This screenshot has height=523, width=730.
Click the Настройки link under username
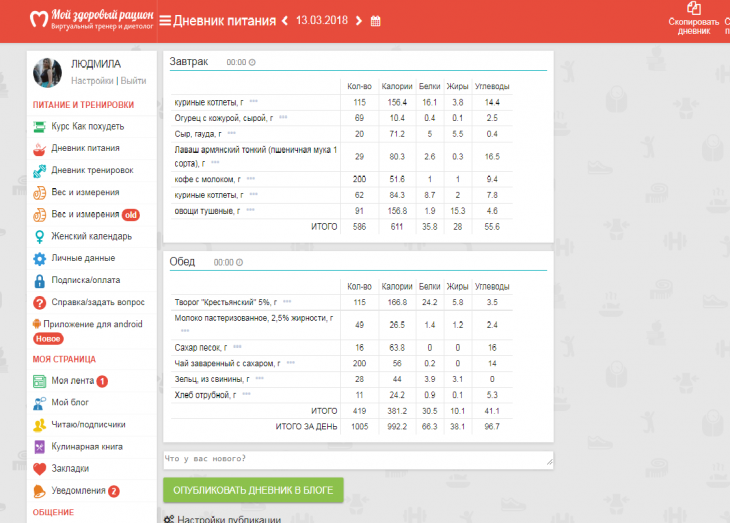[x=92, y=80]
